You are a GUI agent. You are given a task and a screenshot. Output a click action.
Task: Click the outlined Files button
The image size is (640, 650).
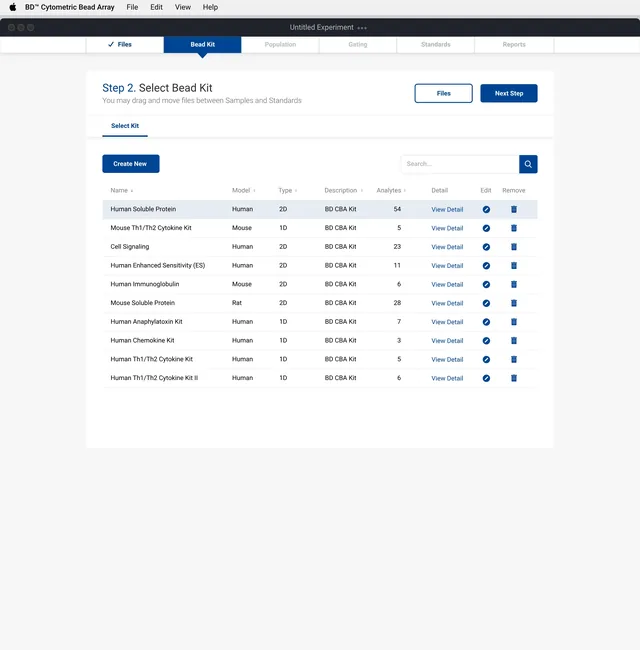443,93
